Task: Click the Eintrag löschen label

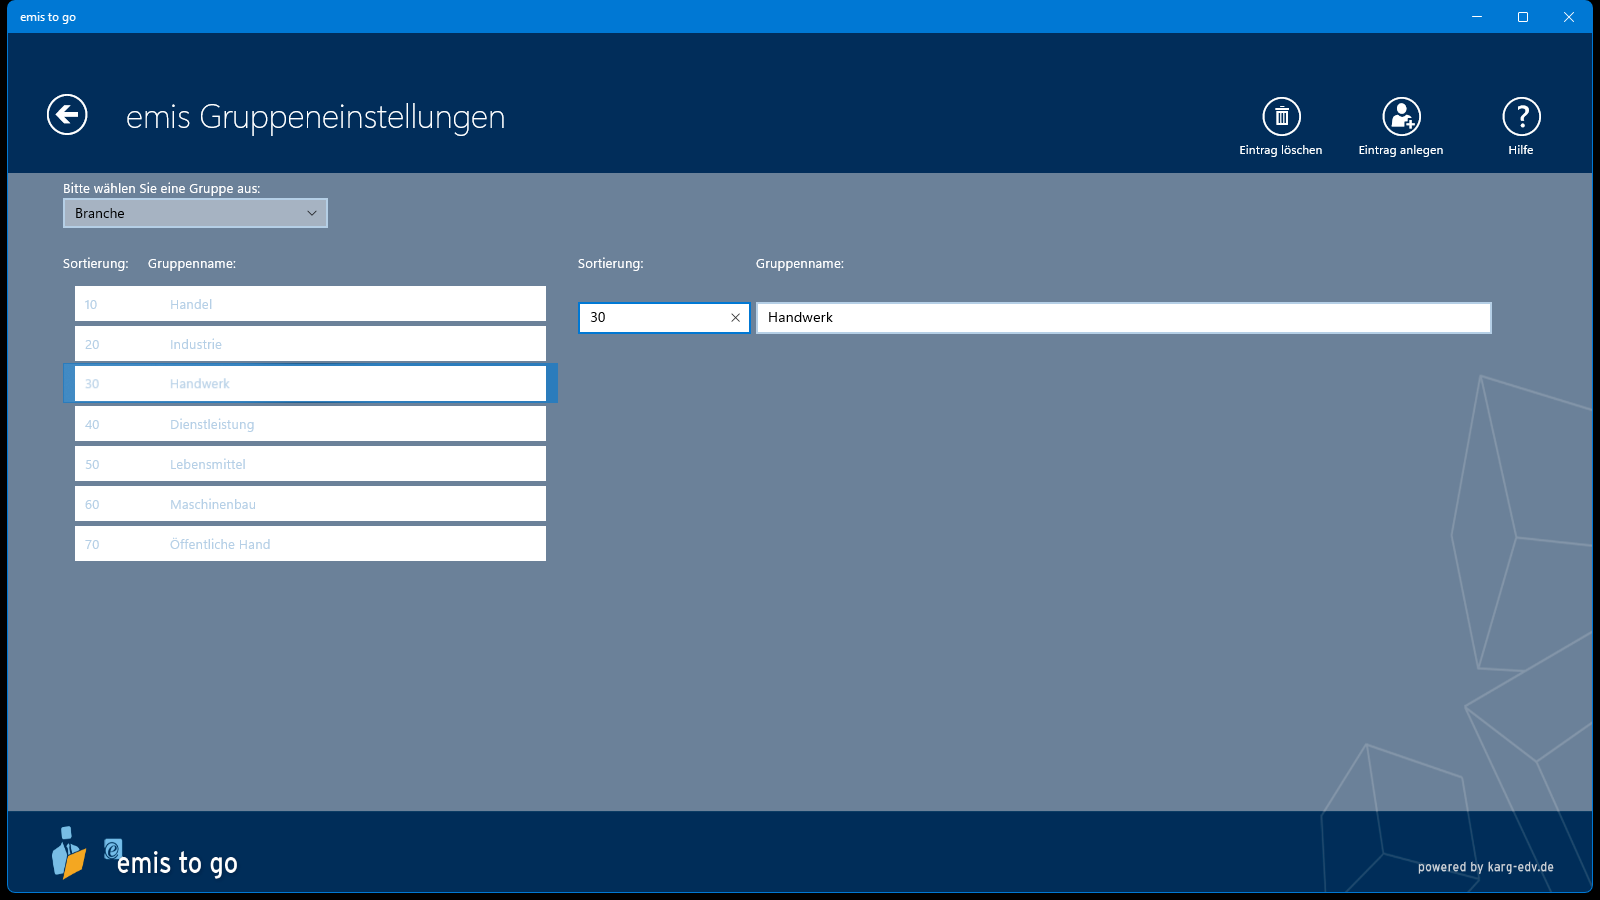Action: pos(1281,150)
